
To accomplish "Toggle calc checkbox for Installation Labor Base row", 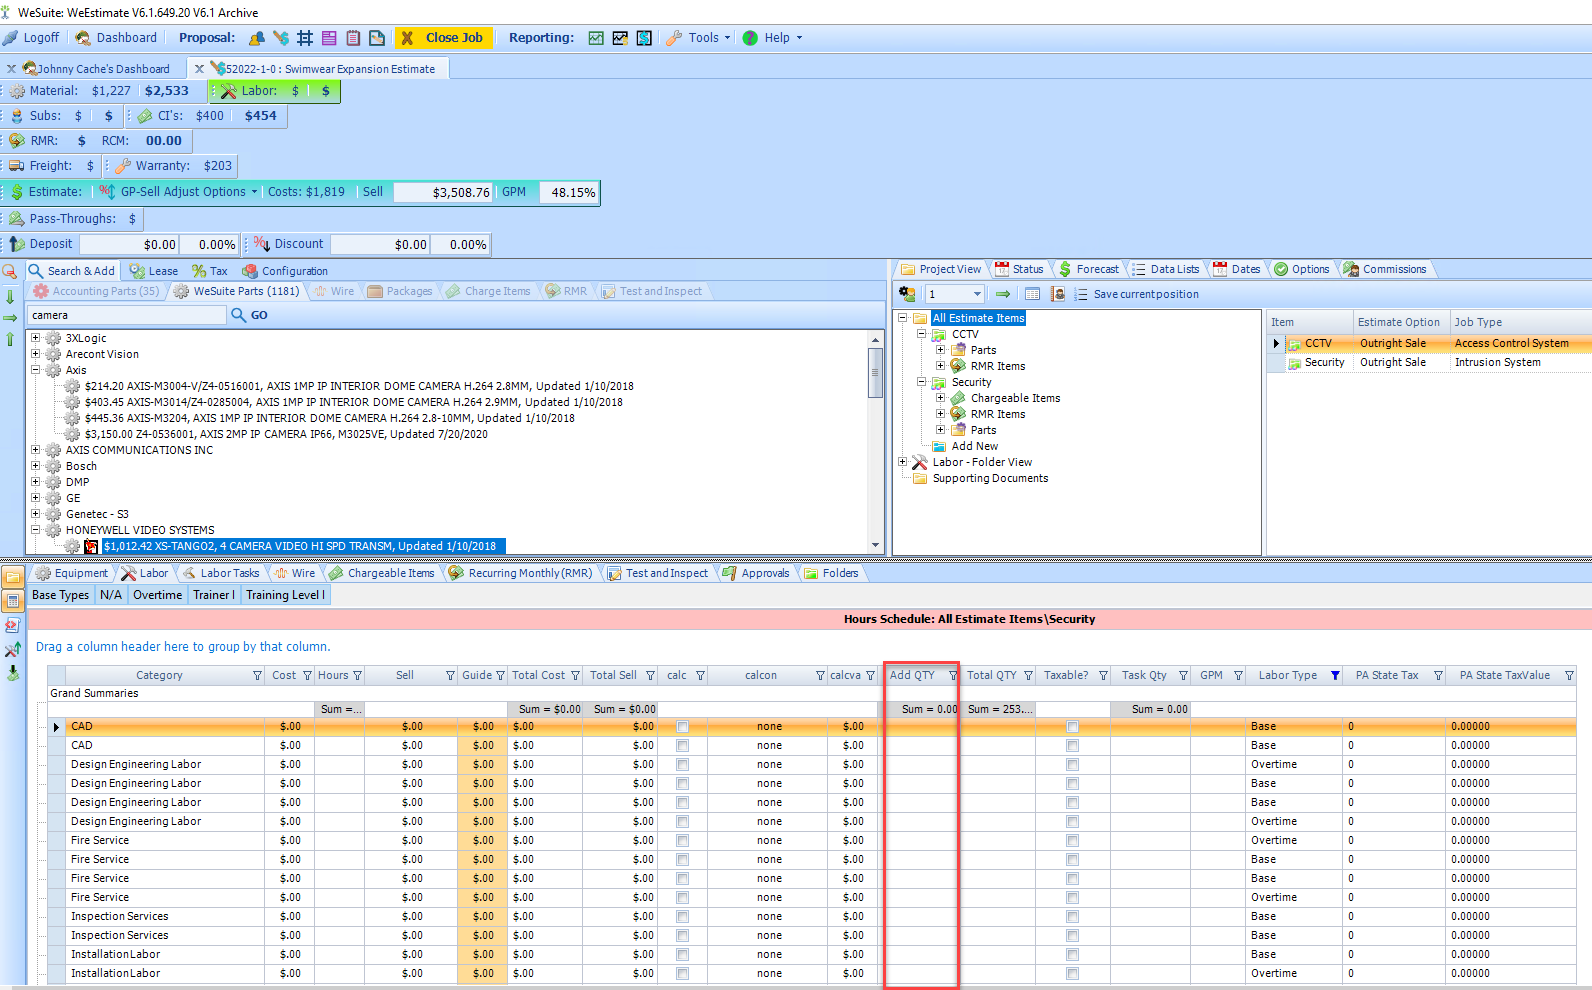I will click(682, 955).
